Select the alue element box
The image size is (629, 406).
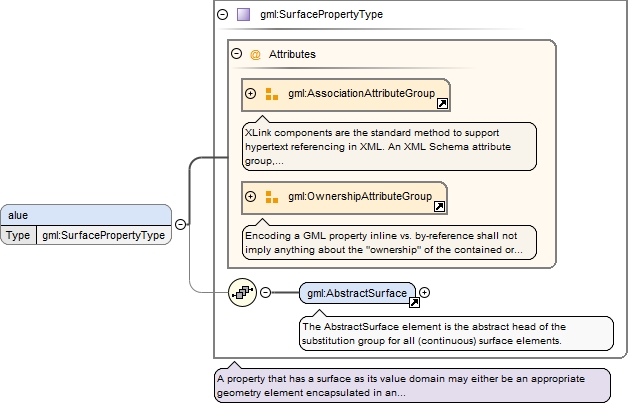85,215
